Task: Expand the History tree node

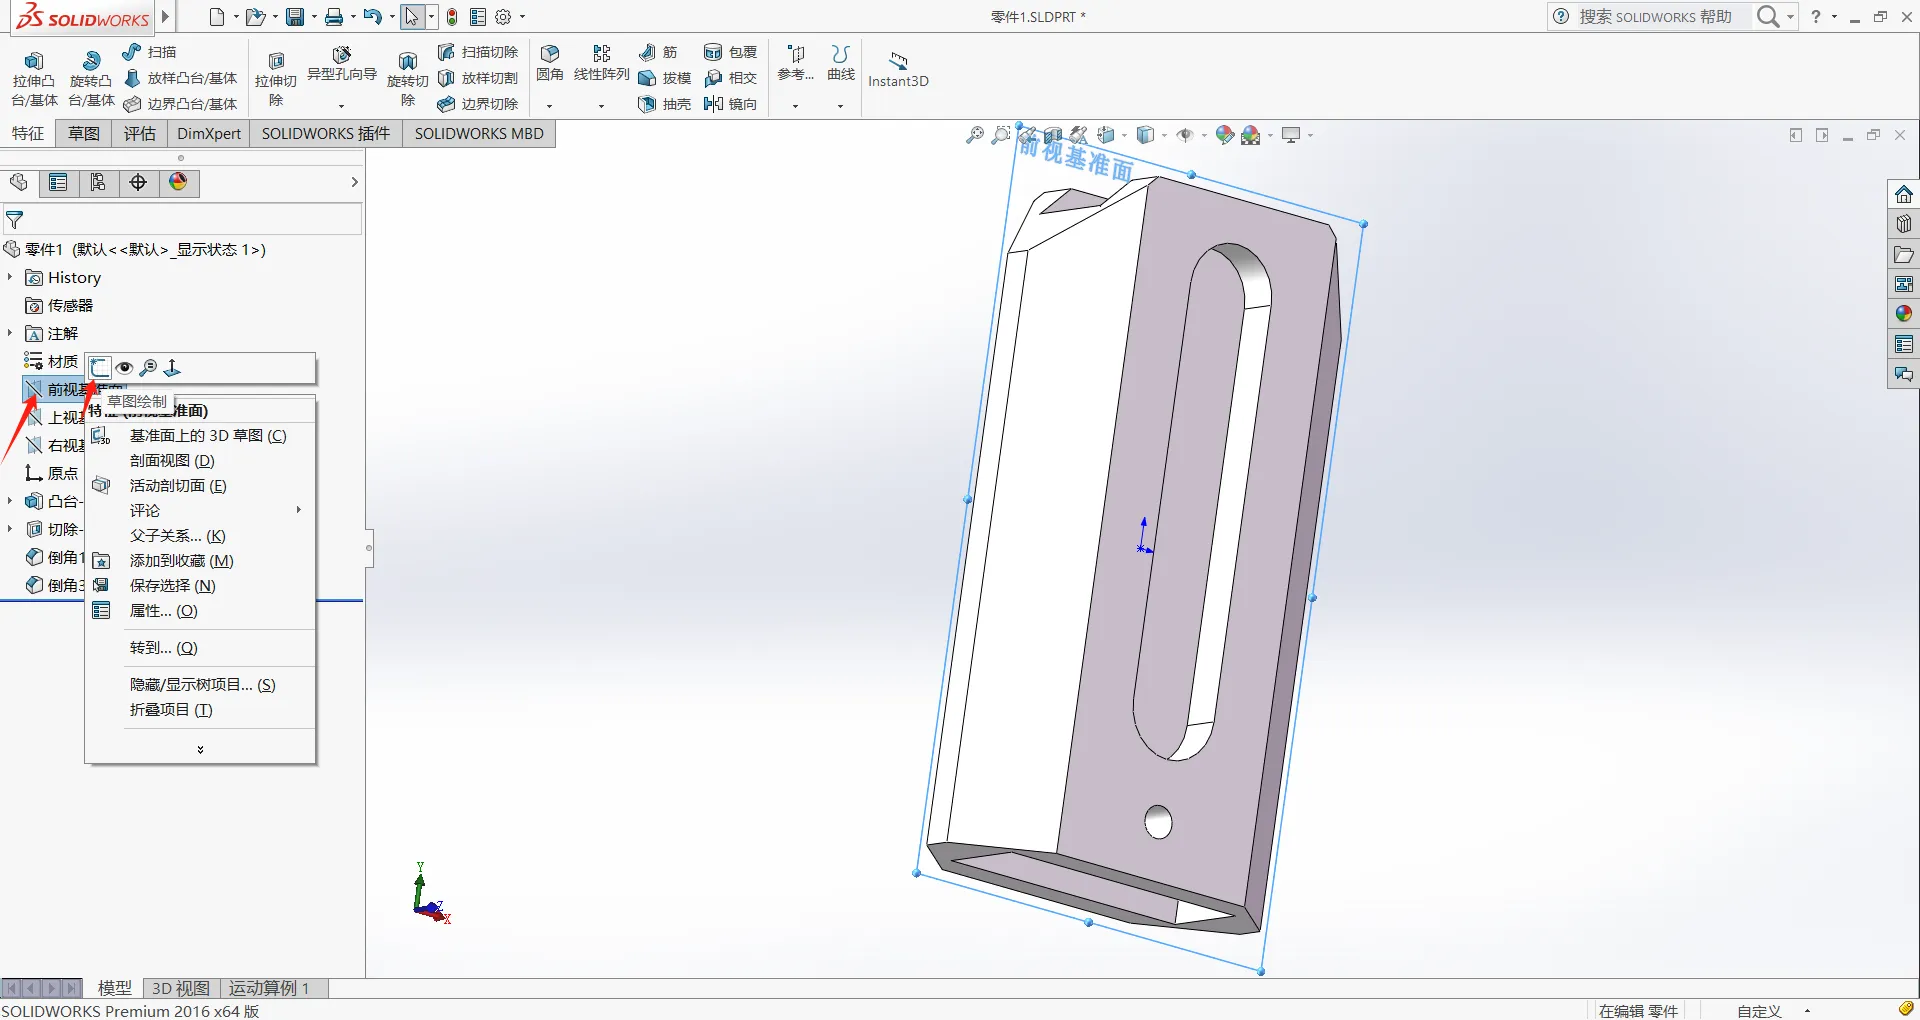Action: coord(10,277)
